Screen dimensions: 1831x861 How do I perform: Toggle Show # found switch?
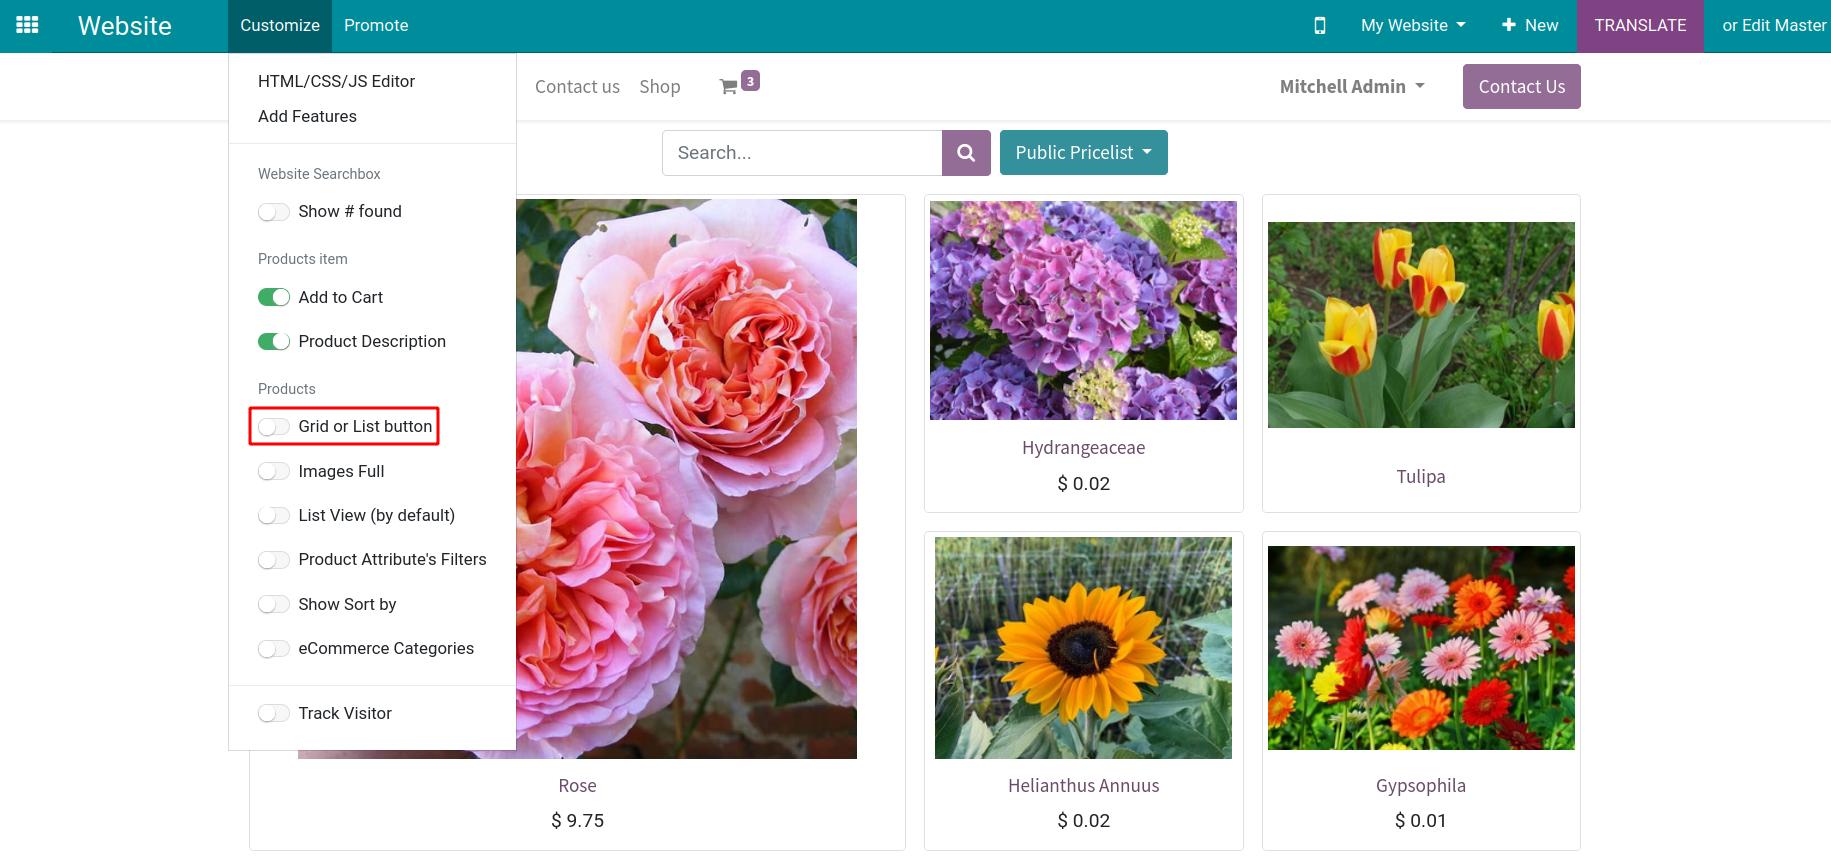click(274, 212)
